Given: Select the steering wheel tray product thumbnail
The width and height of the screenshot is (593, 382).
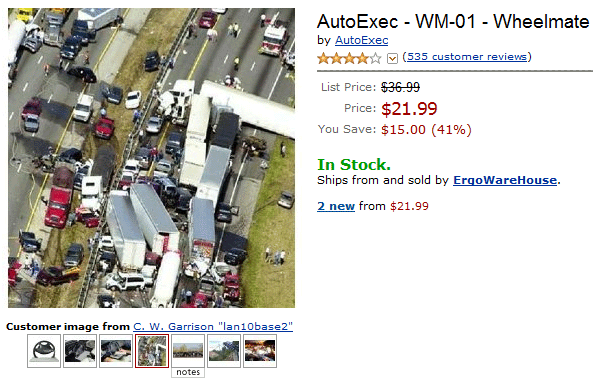Looking at the screenshot, I should (x=44, y=351).
